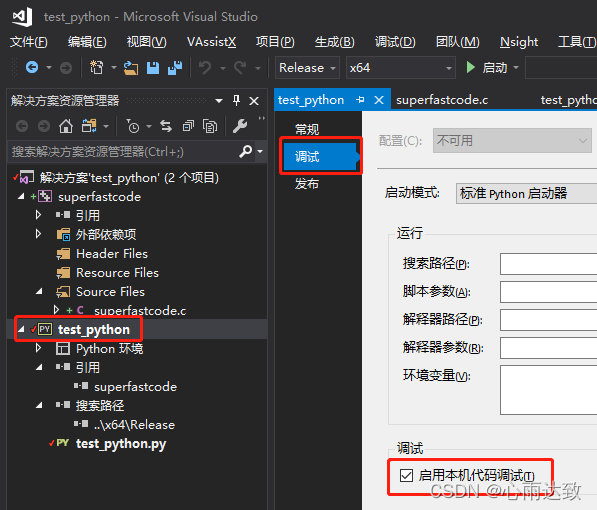Image resolution: width=597 pixels, height=510 pixels.
Task: Click the navigate forward toolbar arrow
Action: coord(66,68)
